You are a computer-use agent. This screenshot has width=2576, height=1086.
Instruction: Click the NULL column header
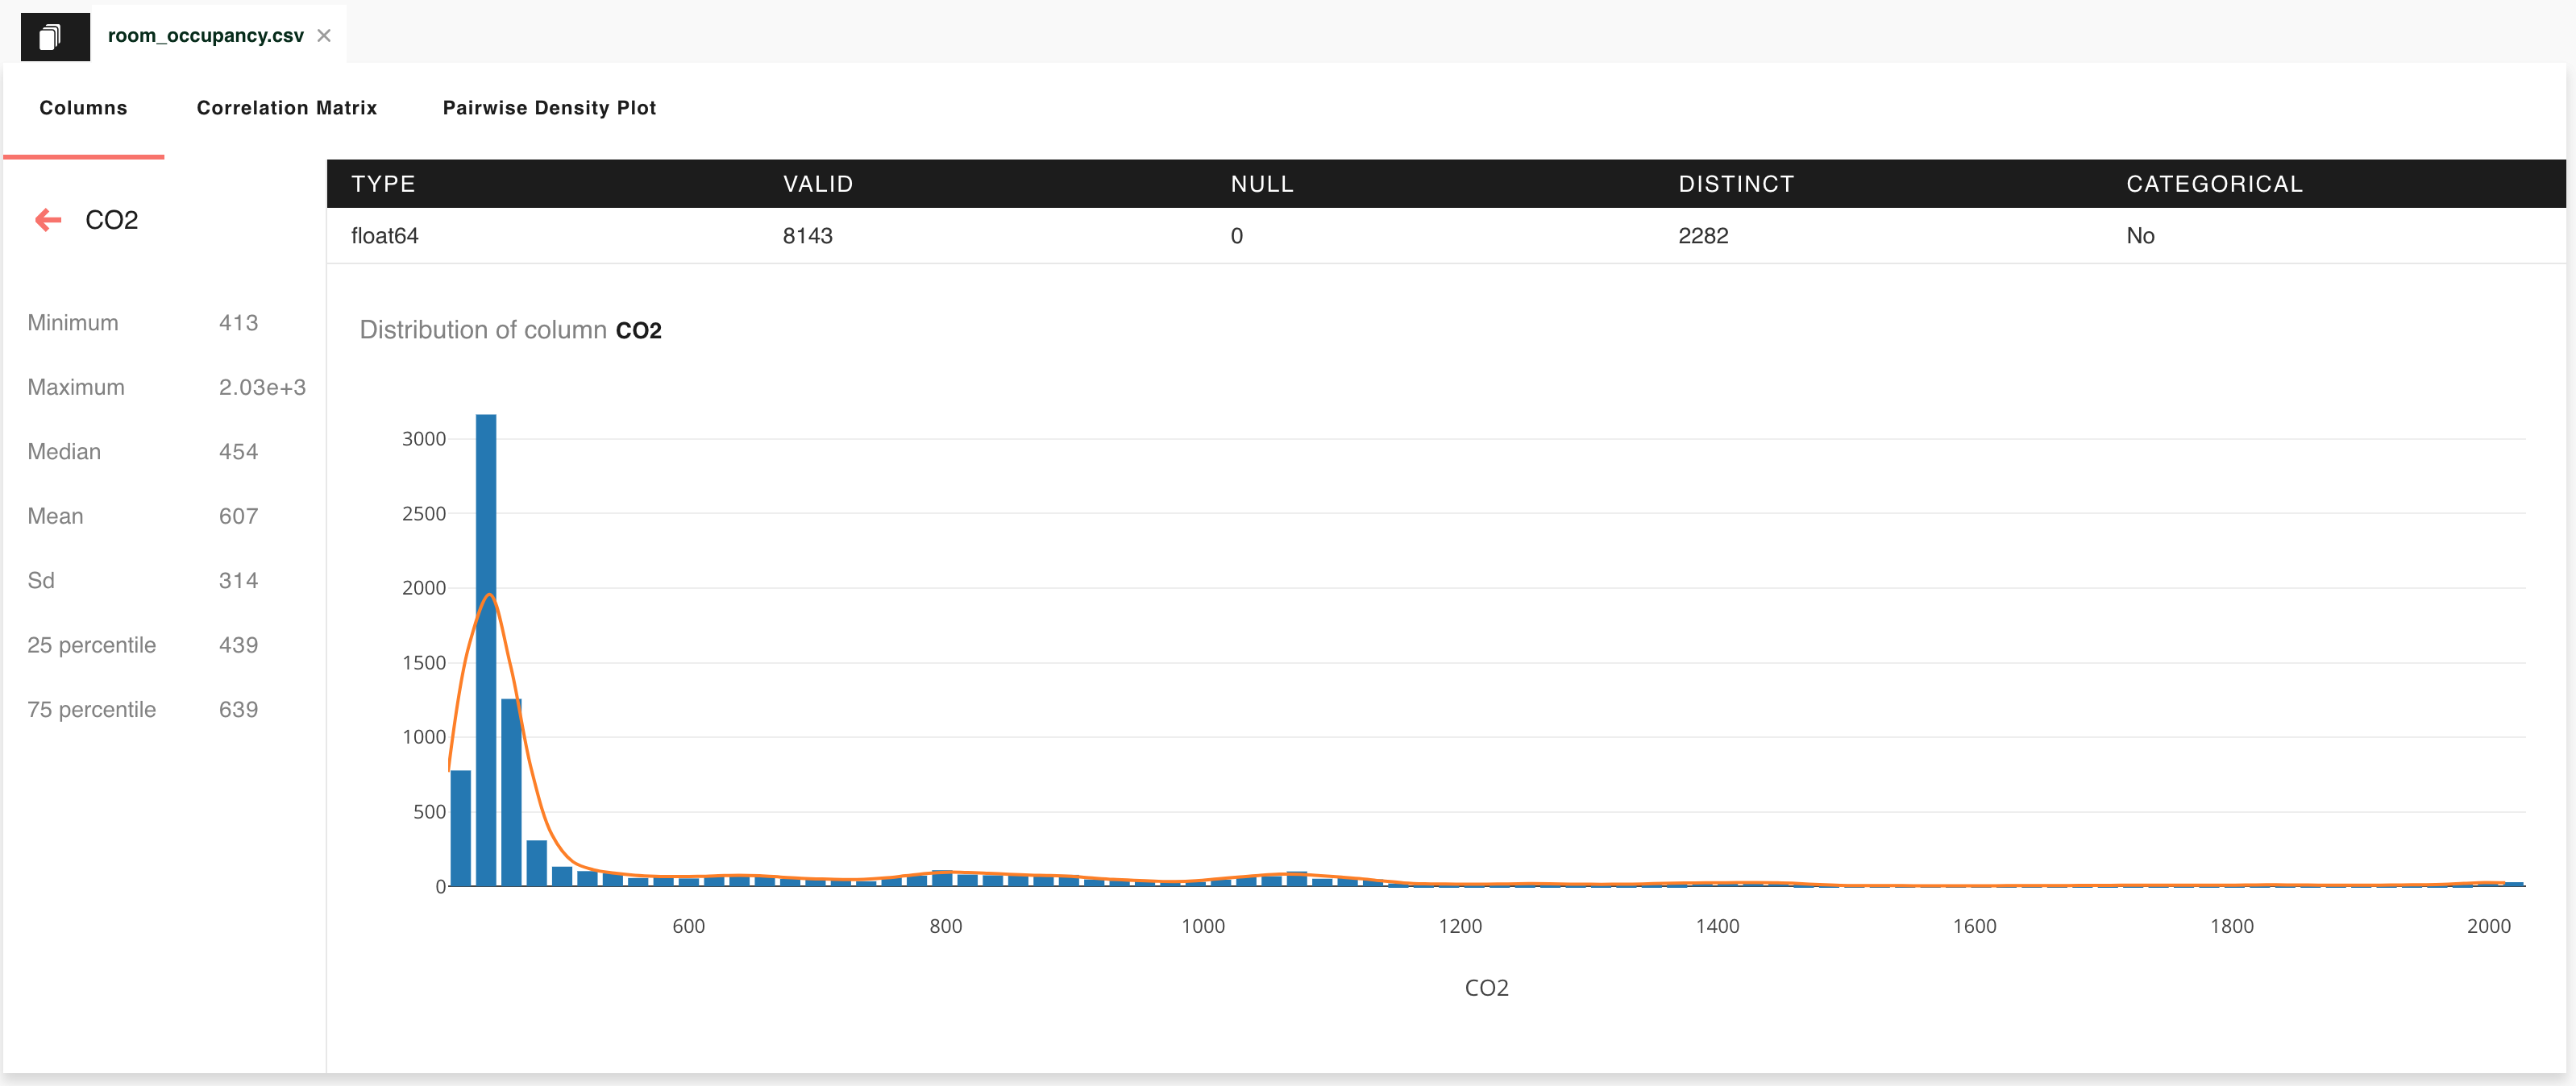click(x=1262, y=184)
